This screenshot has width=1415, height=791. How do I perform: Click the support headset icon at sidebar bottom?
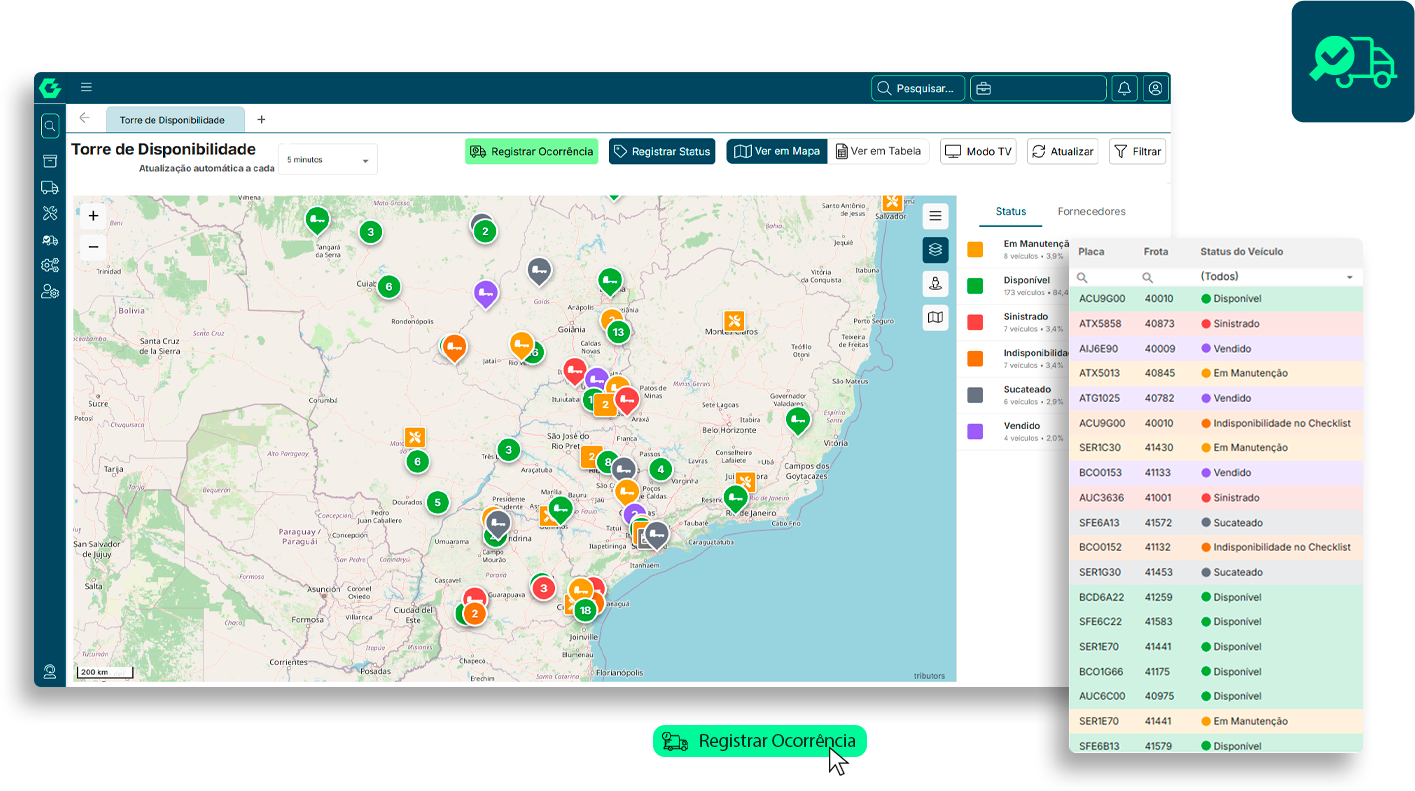coord(50,671)
